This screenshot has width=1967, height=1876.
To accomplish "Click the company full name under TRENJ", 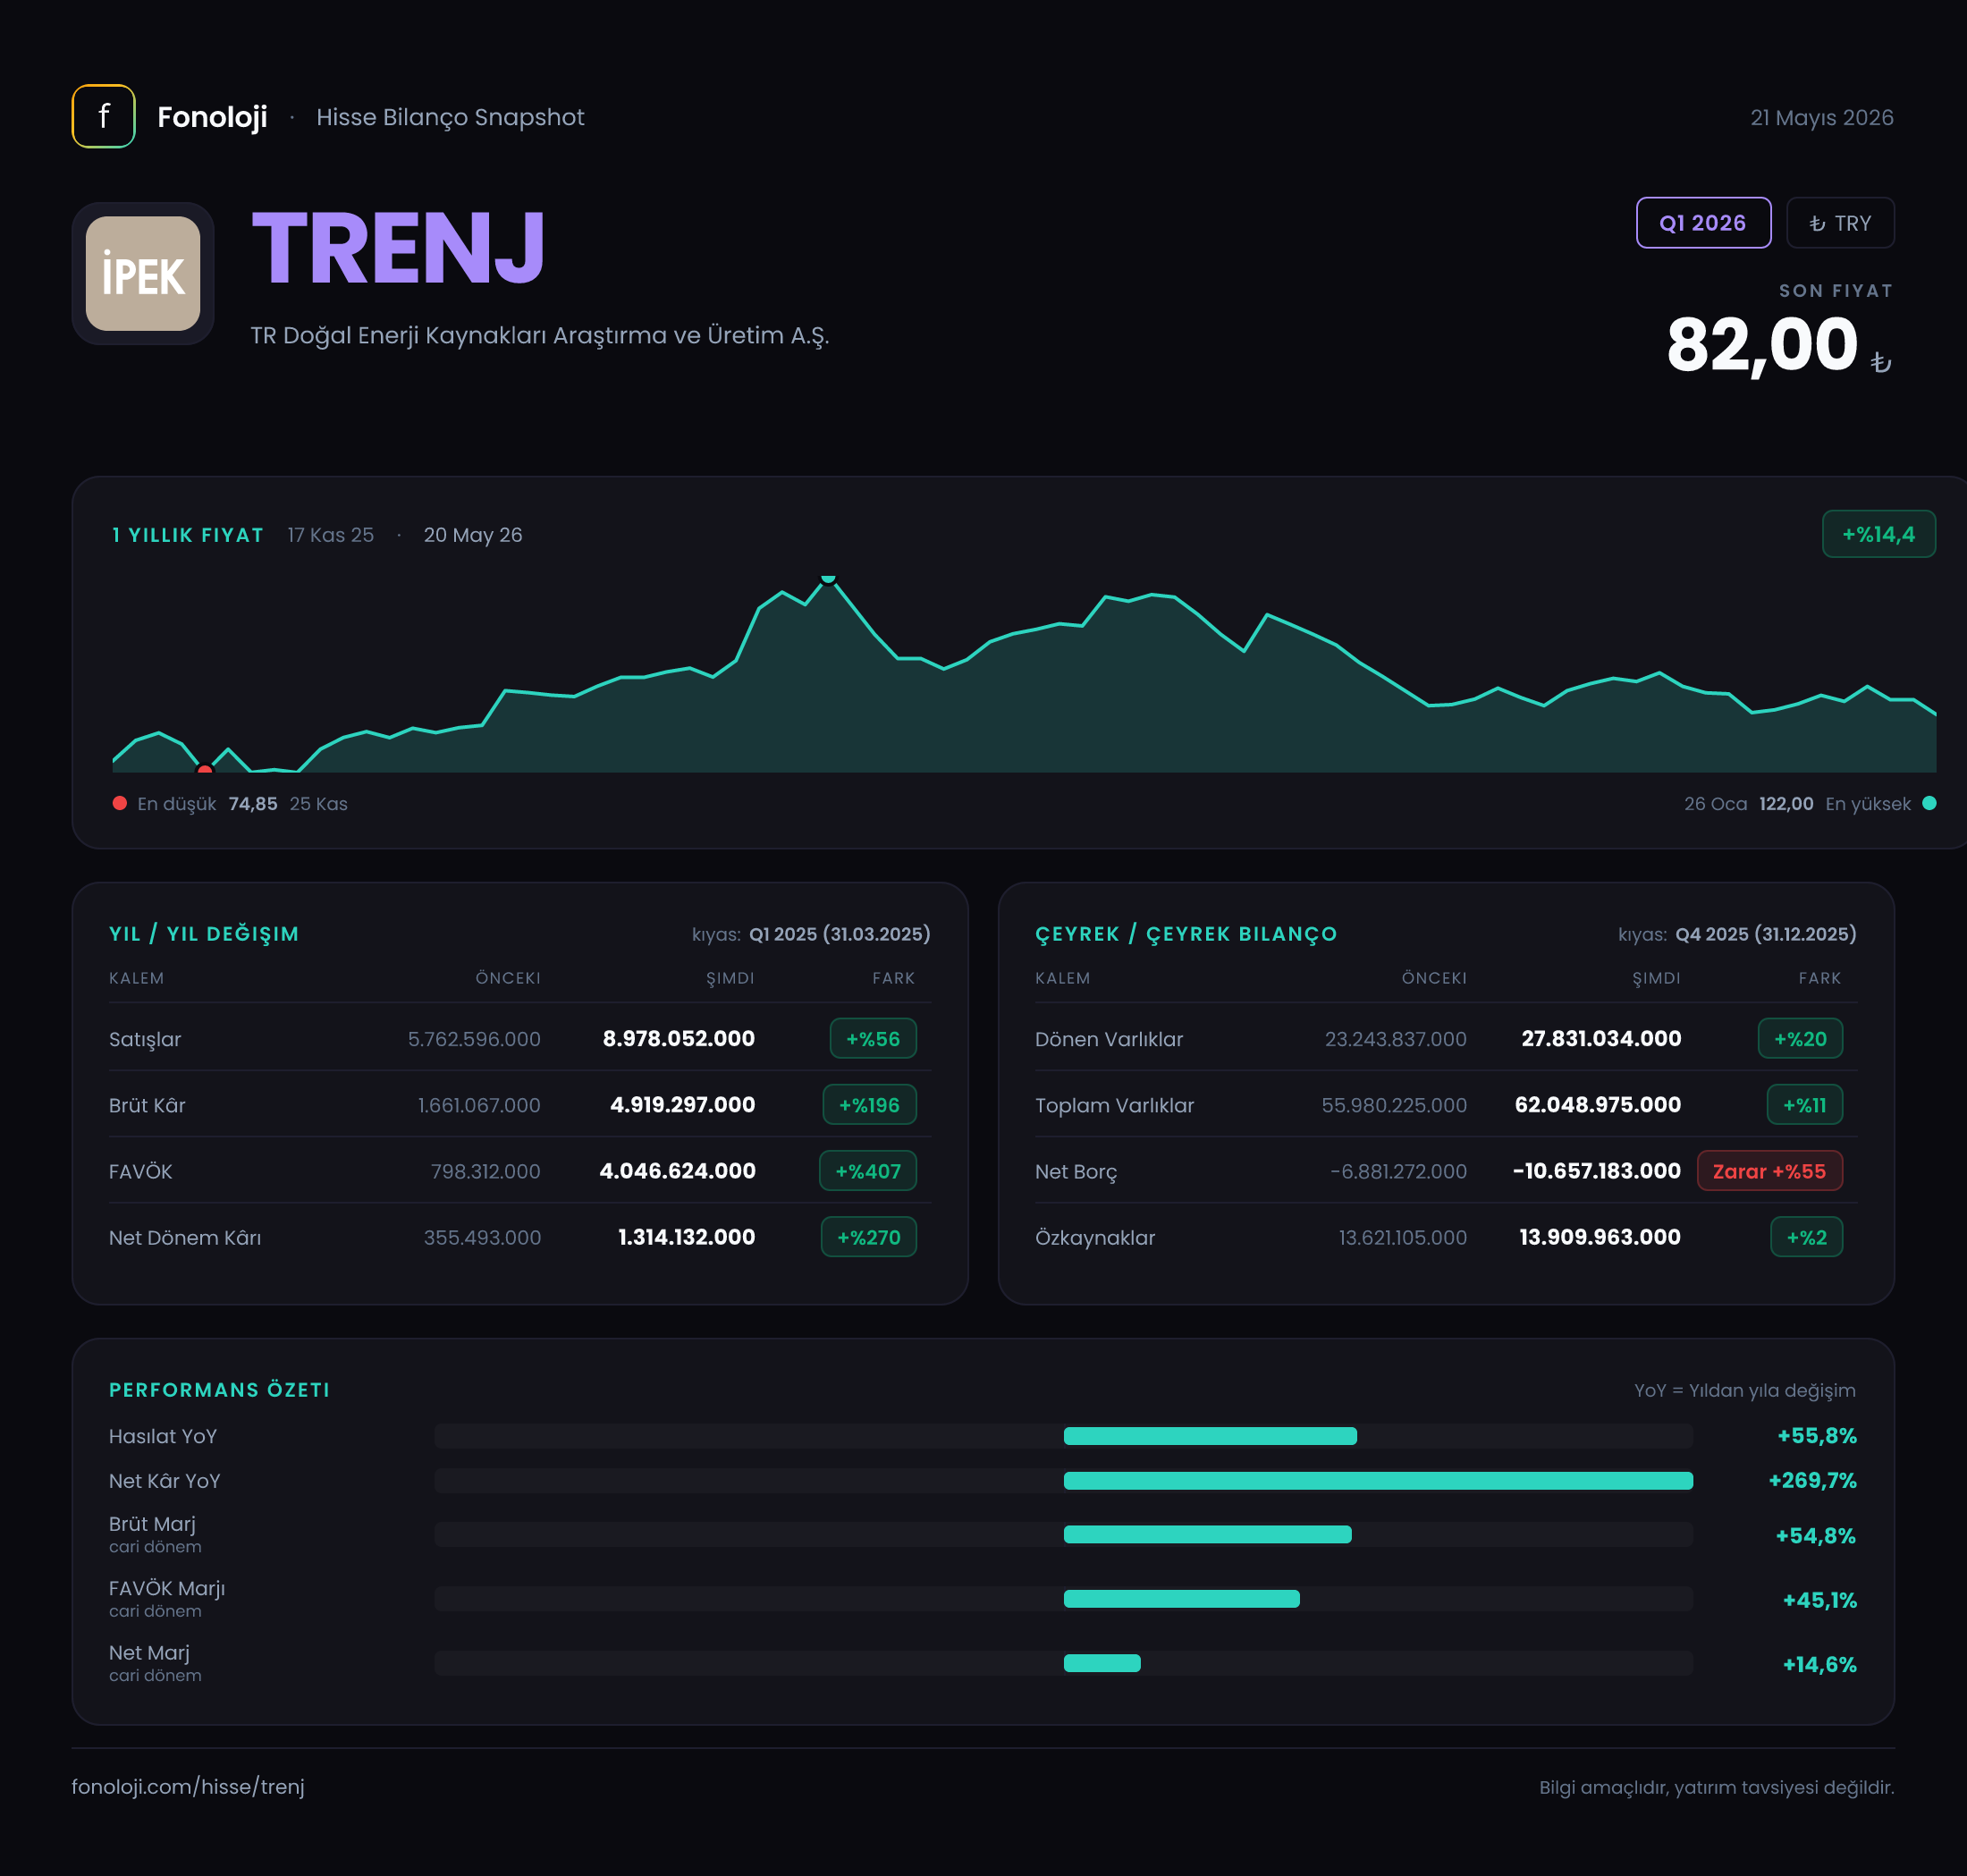I will [540, 335].
